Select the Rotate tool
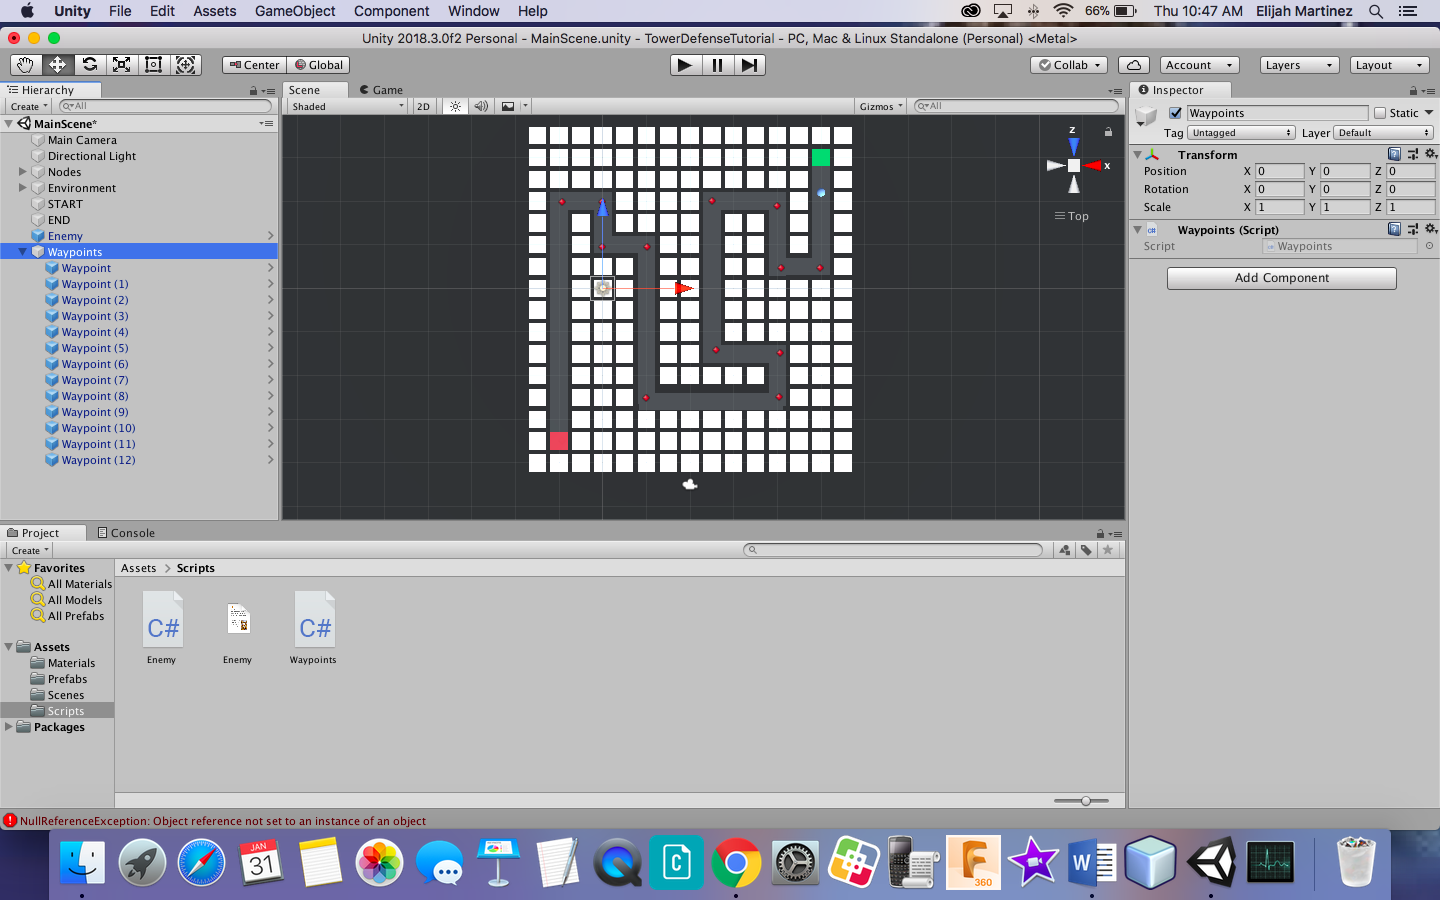Viewport: 1440px width, 900px height. [91, 64]
